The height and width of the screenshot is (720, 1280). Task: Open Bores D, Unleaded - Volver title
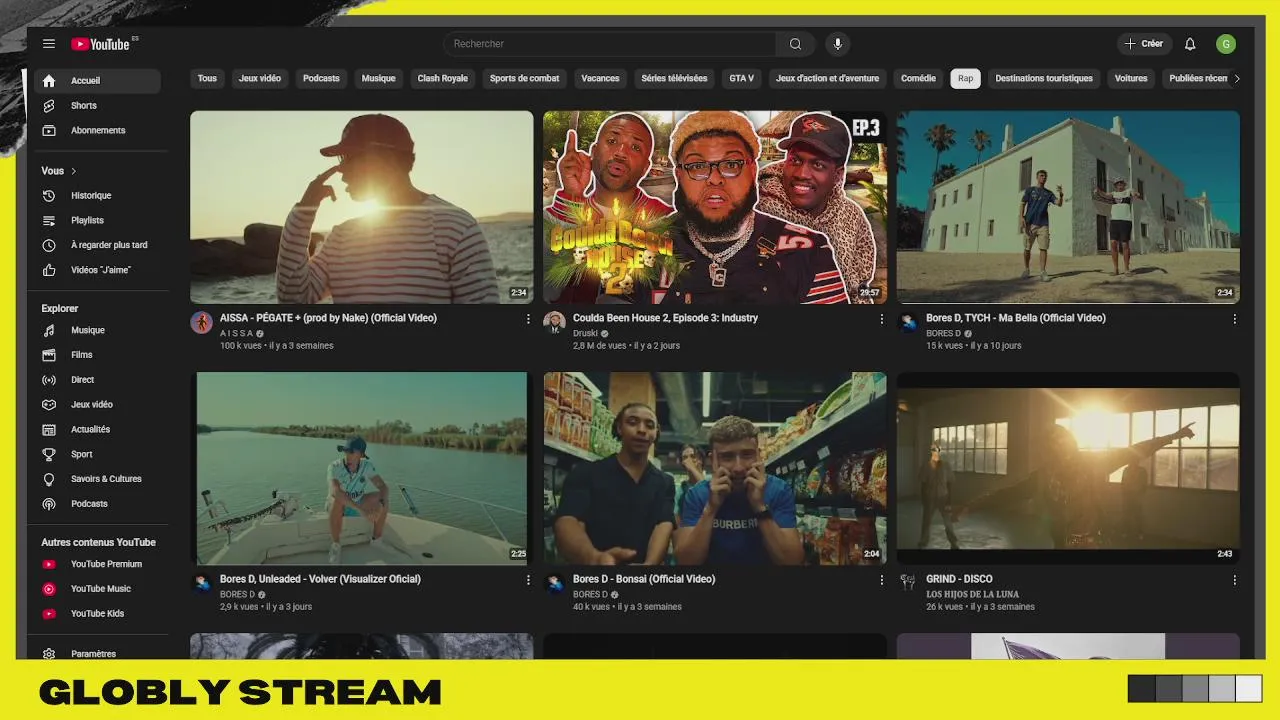point(320,579)
